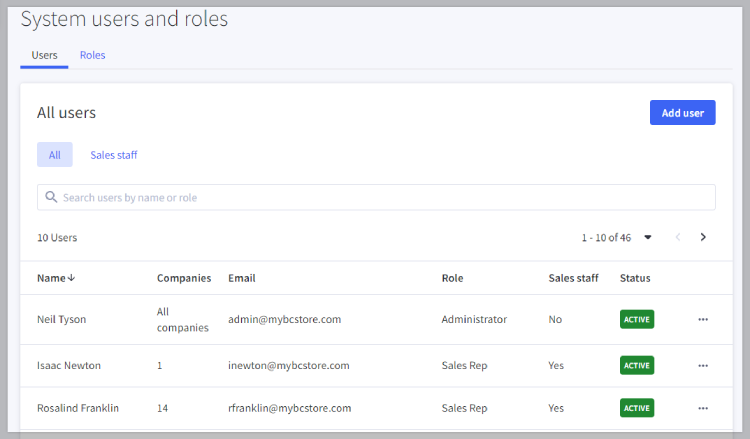Open actions menu for Rosalind Franklin
750x439 pixels.
(702, 408)
